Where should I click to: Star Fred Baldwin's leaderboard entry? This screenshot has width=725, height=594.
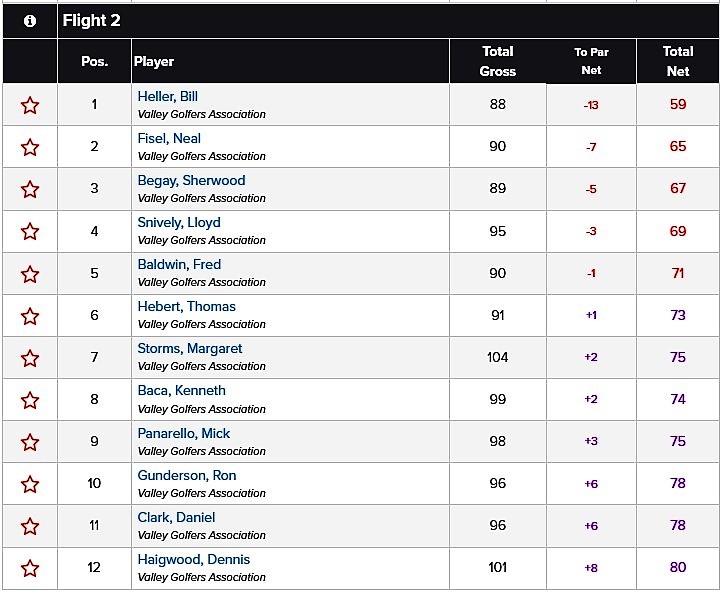30,274
